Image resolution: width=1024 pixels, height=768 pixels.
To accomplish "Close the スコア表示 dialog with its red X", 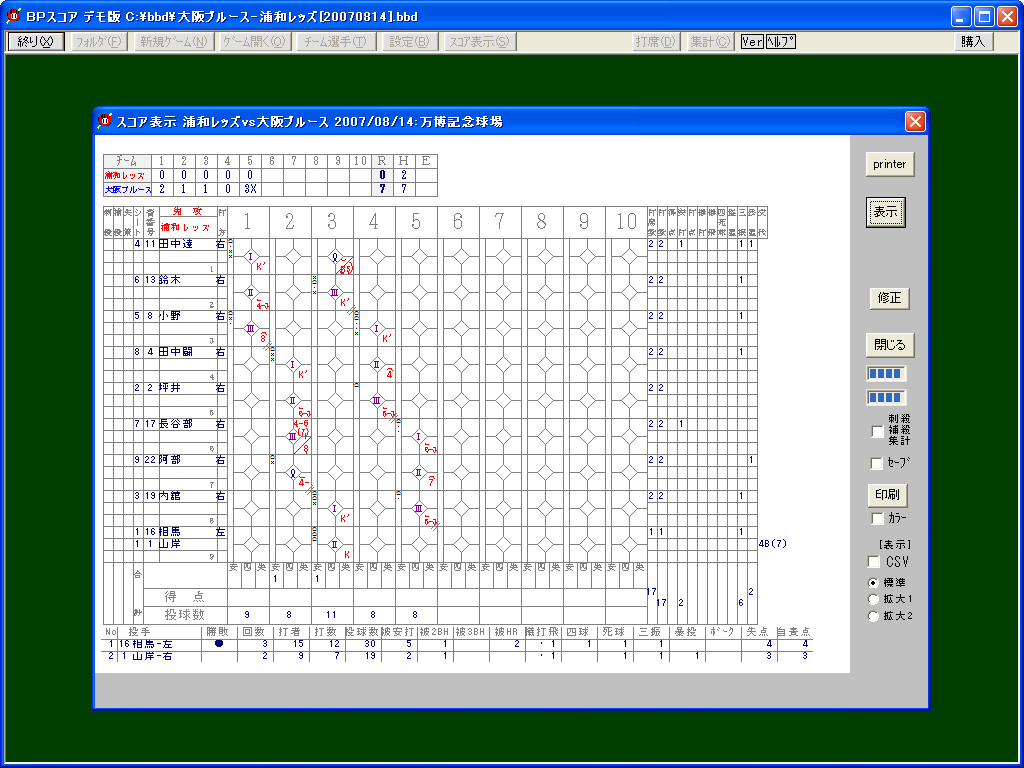I will pyautogui.click(x=915, y=121).
